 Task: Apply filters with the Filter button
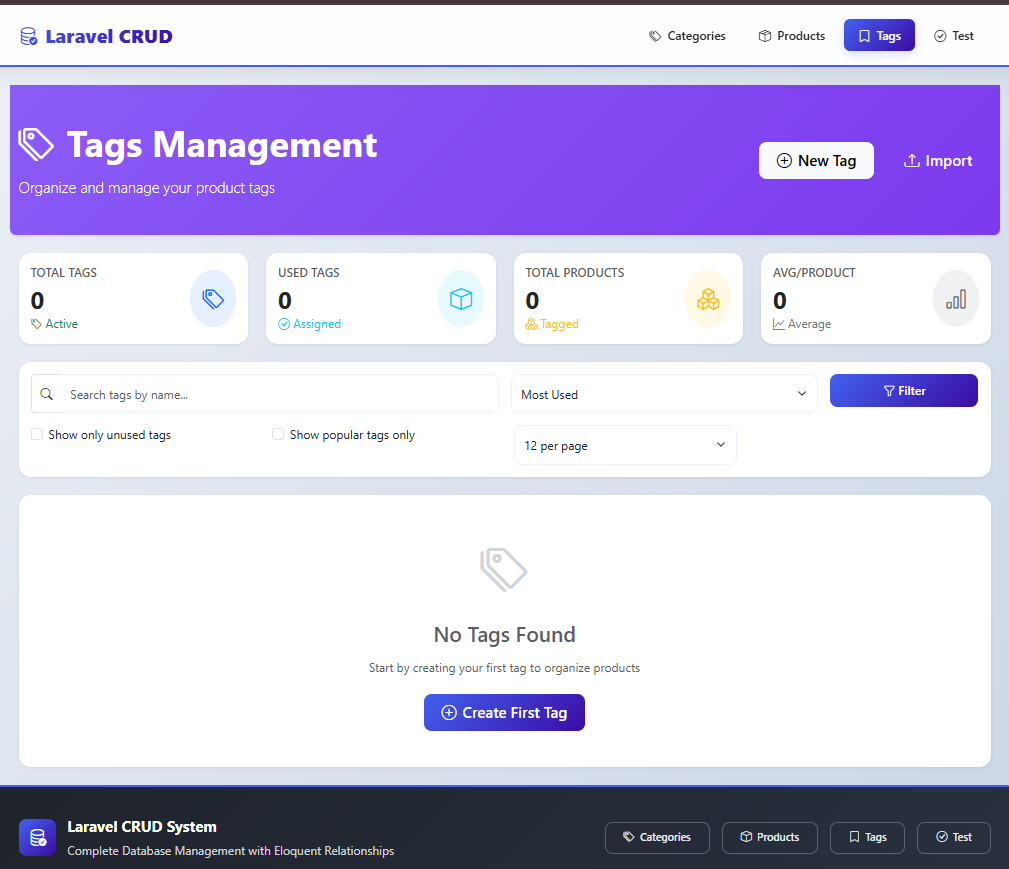tap(903, 391)
